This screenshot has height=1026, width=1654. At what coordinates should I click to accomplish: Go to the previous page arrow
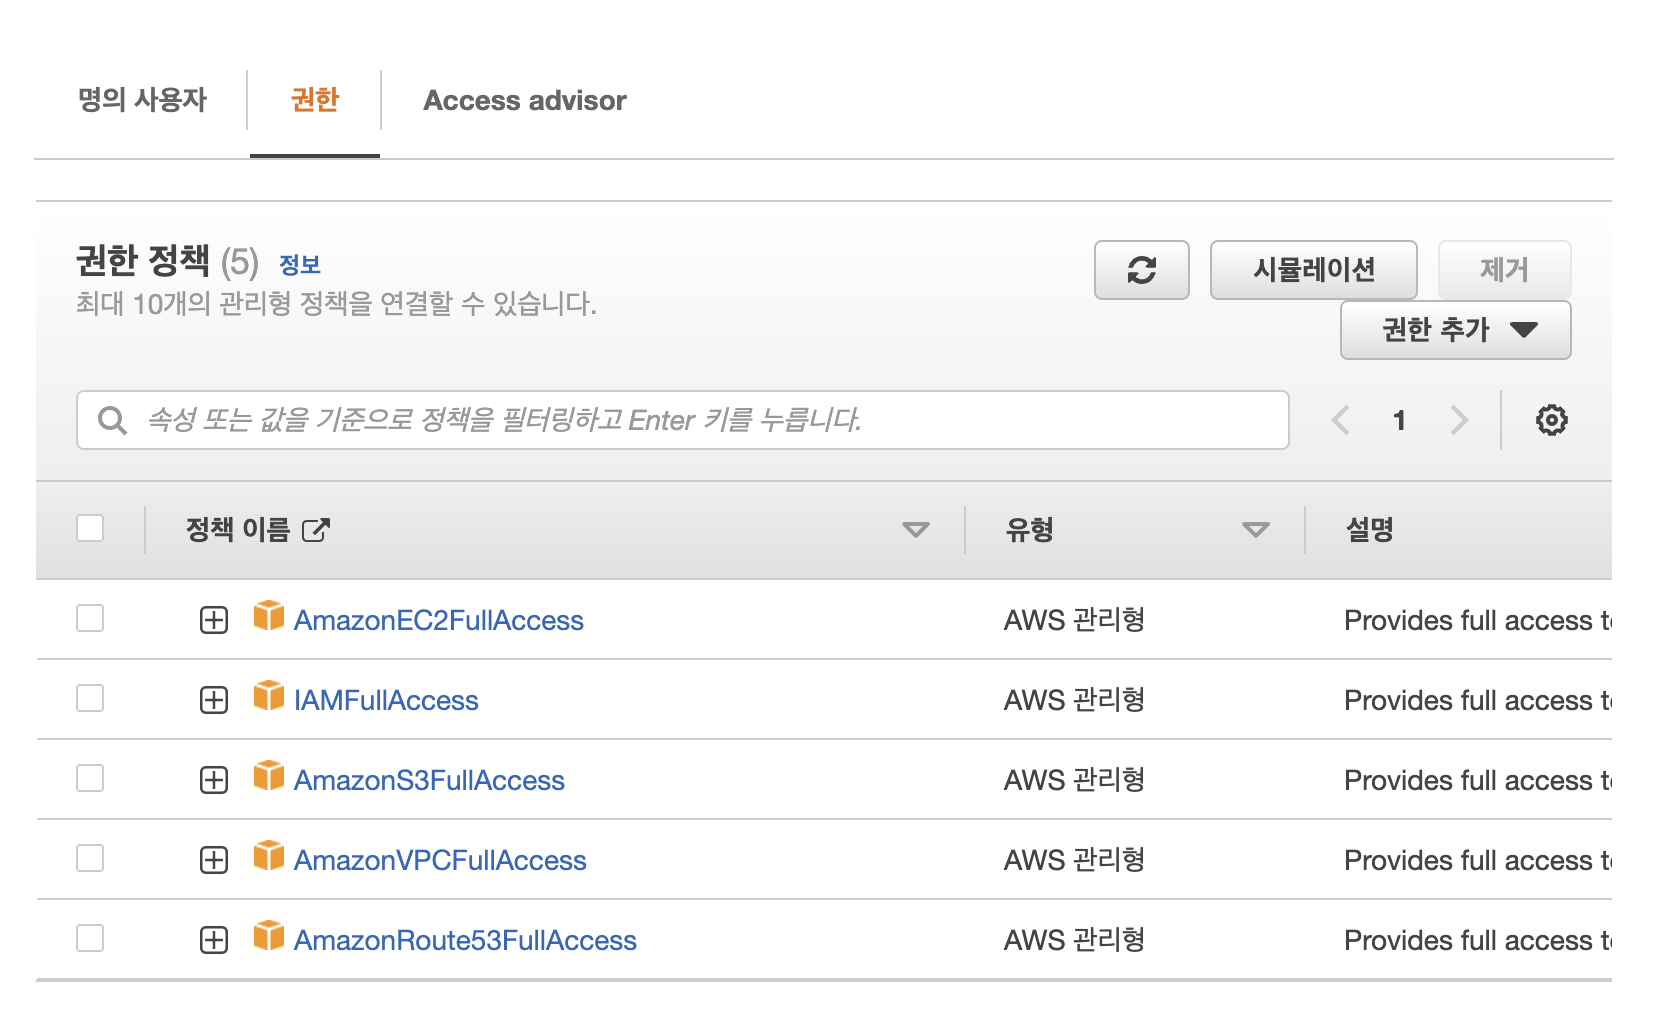pyautogui.click(x=1341, y=420)
